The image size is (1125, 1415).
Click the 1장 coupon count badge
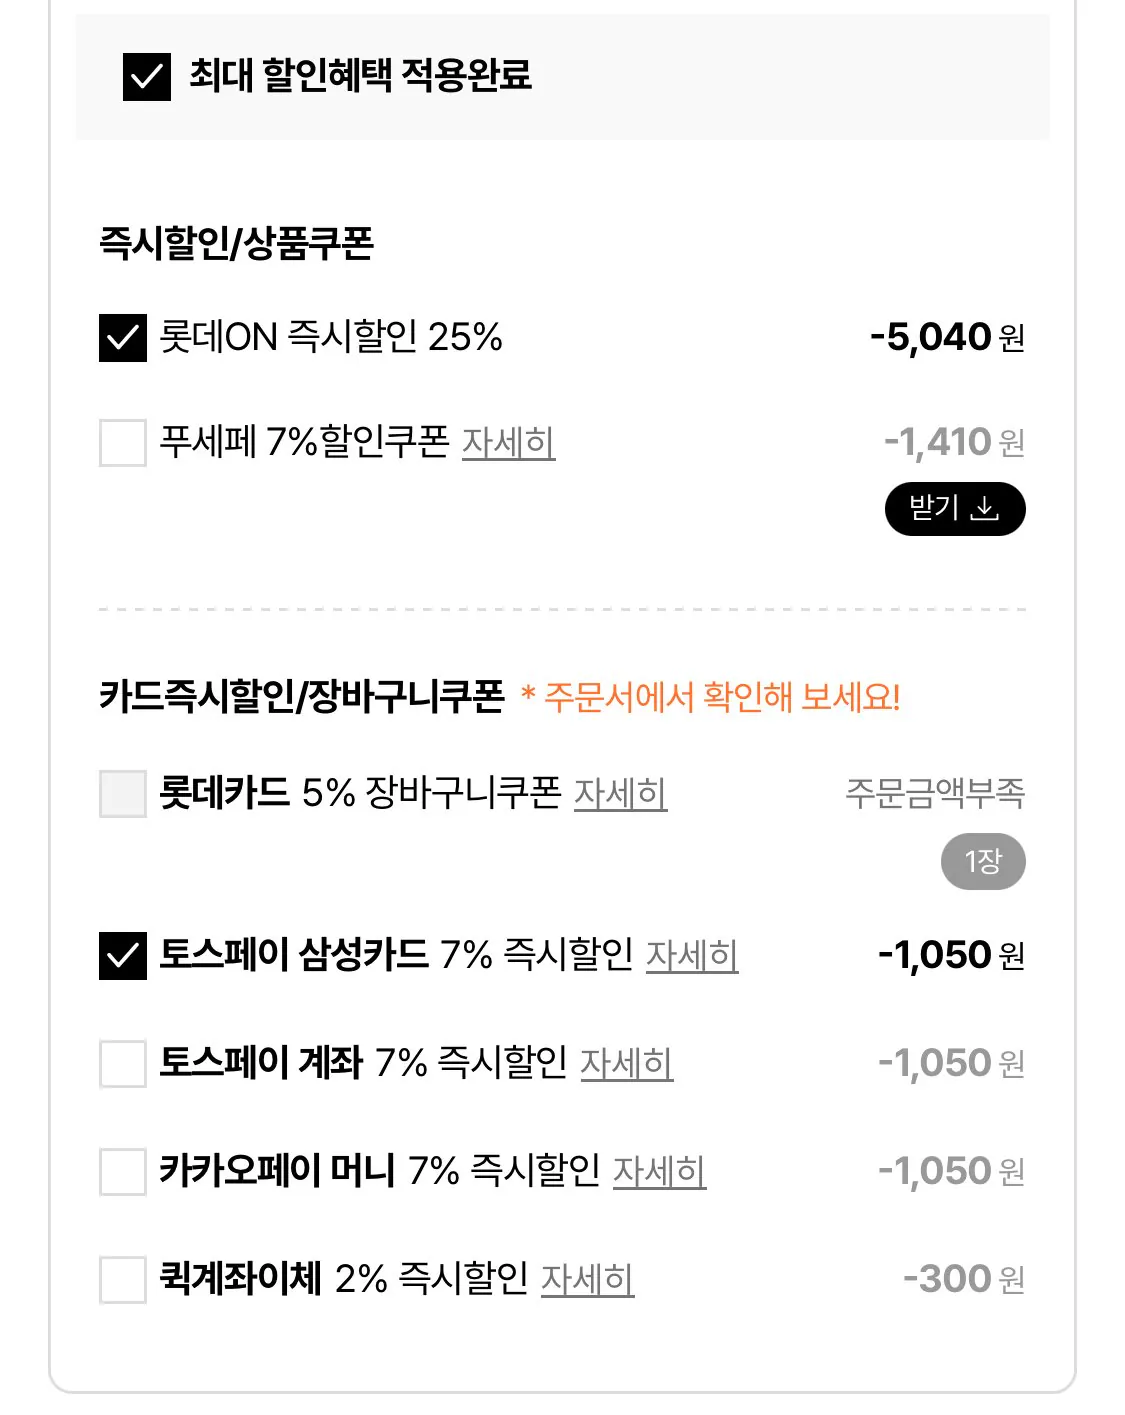click(x=982, y=861)
